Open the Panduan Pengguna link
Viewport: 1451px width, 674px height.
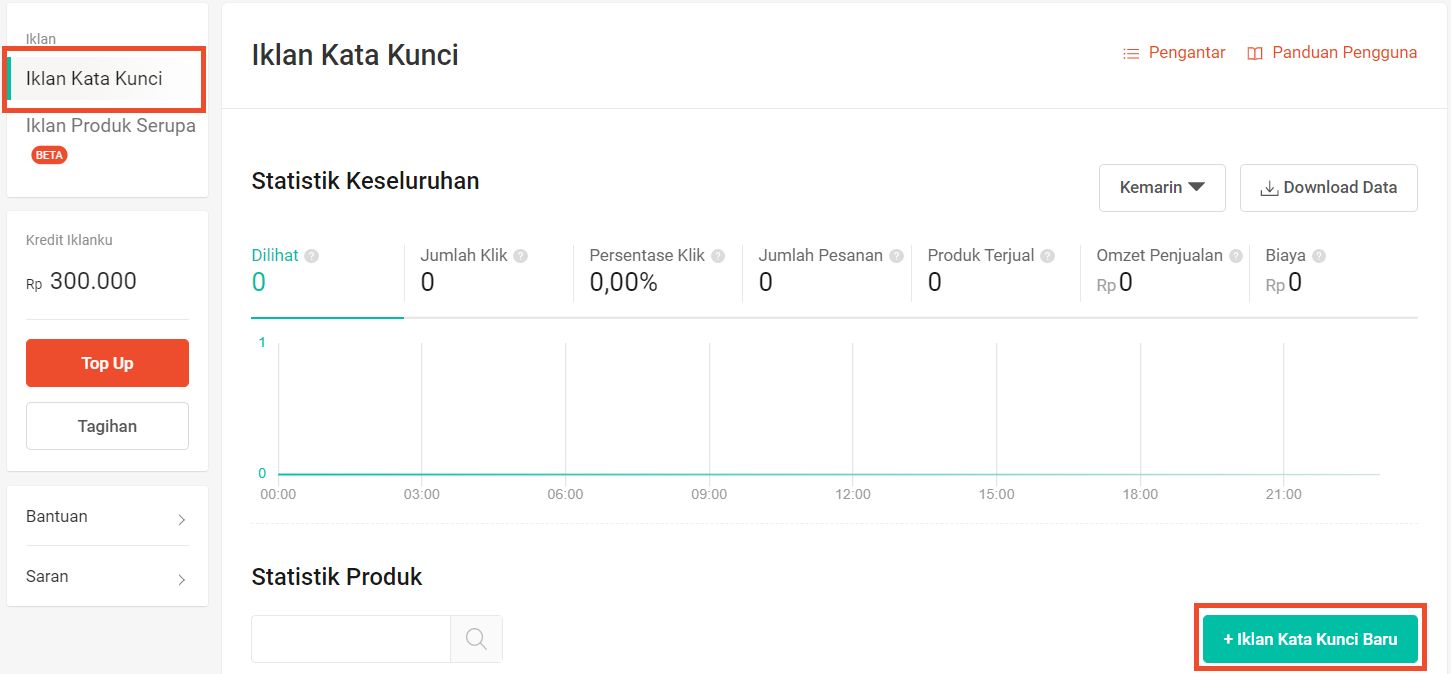click(x=1332, y=53)
